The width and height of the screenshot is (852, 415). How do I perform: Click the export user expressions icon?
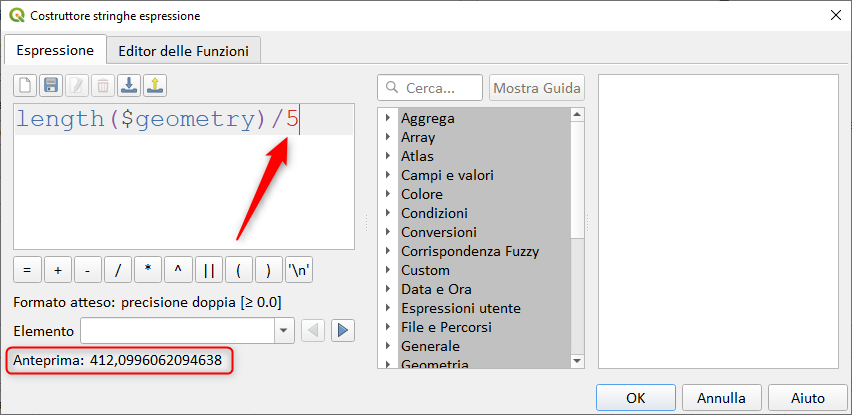pos(154,87)
